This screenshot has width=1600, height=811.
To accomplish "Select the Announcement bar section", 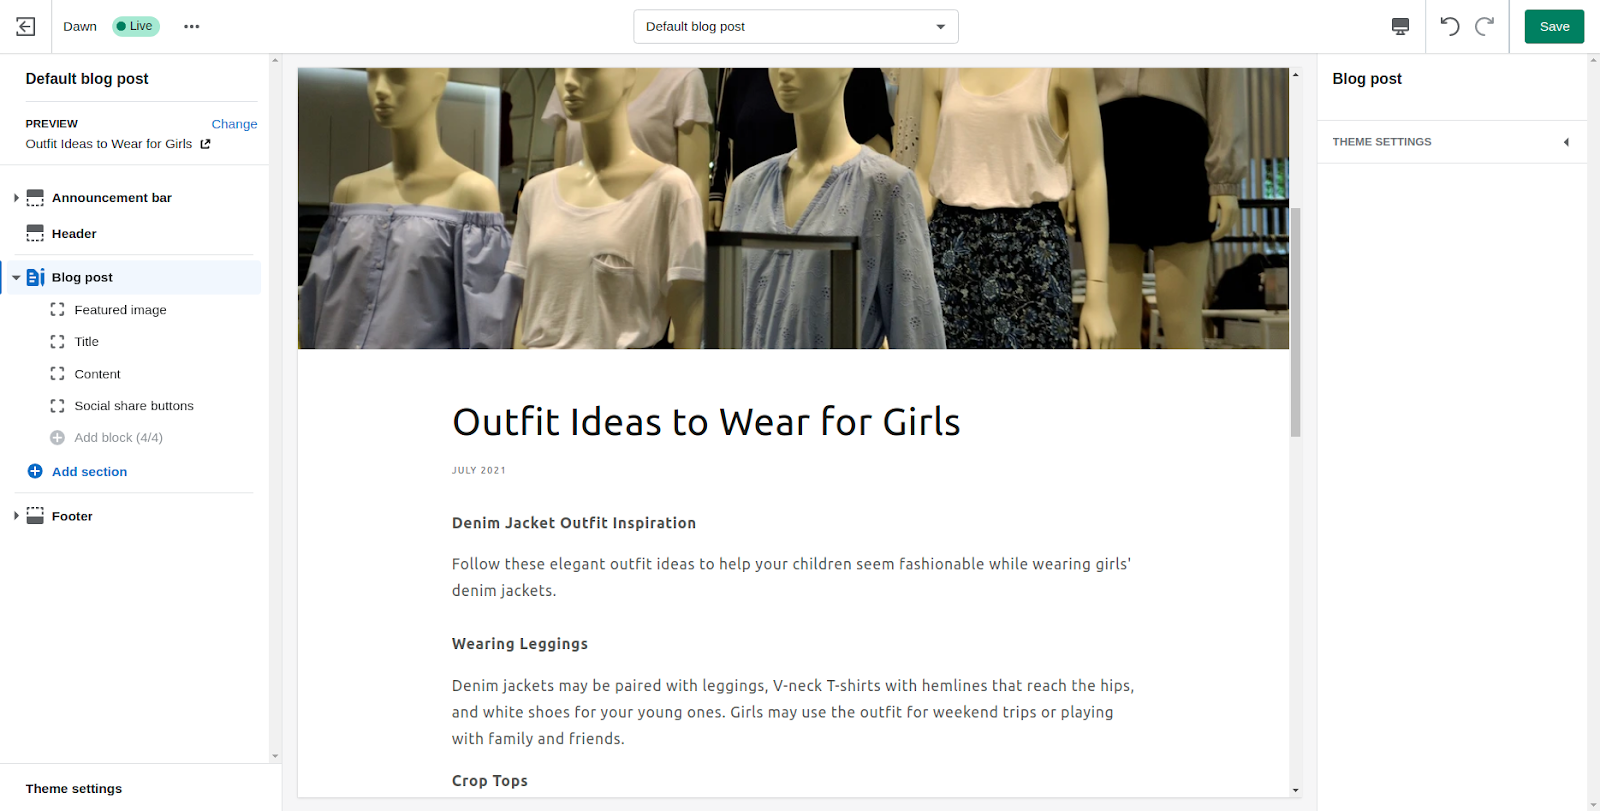I will coord(112,198).
